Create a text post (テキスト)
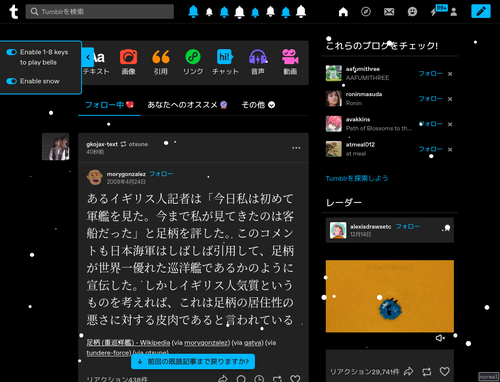Screen dimensions: 500x382 coord(97,62)
